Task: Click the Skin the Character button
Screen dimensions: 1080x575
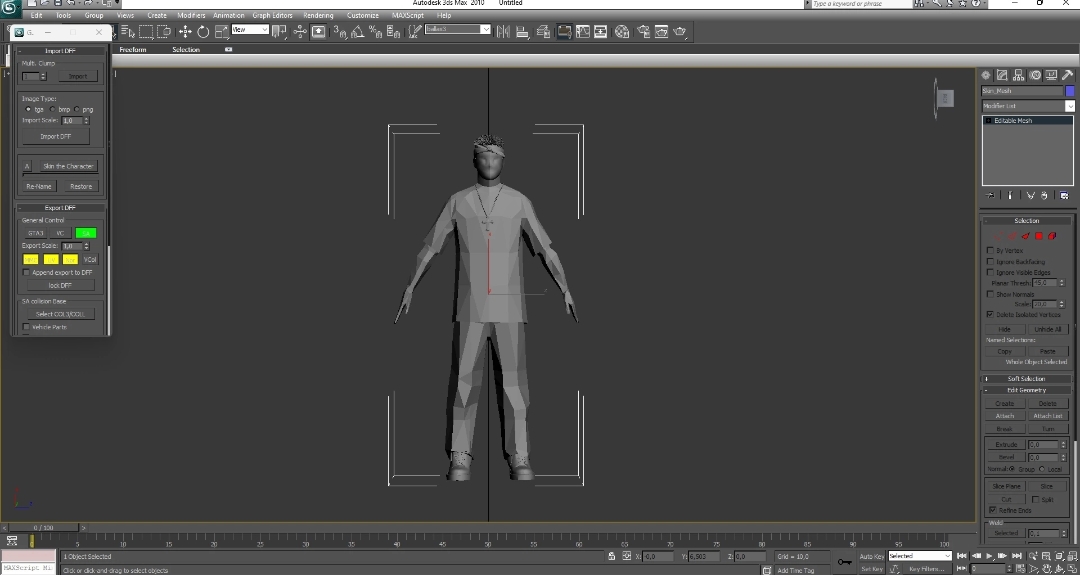Action: [68, 166]
